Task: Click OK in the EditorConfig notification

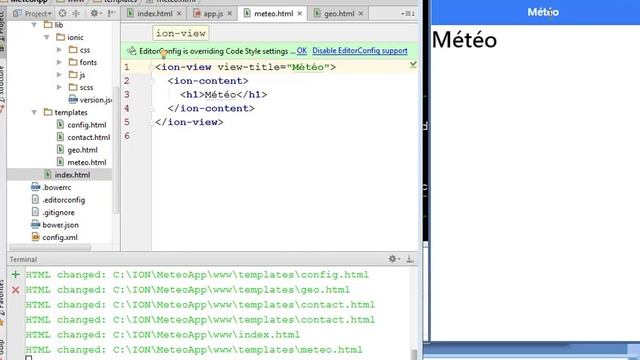Action: [x=302, y=51]
